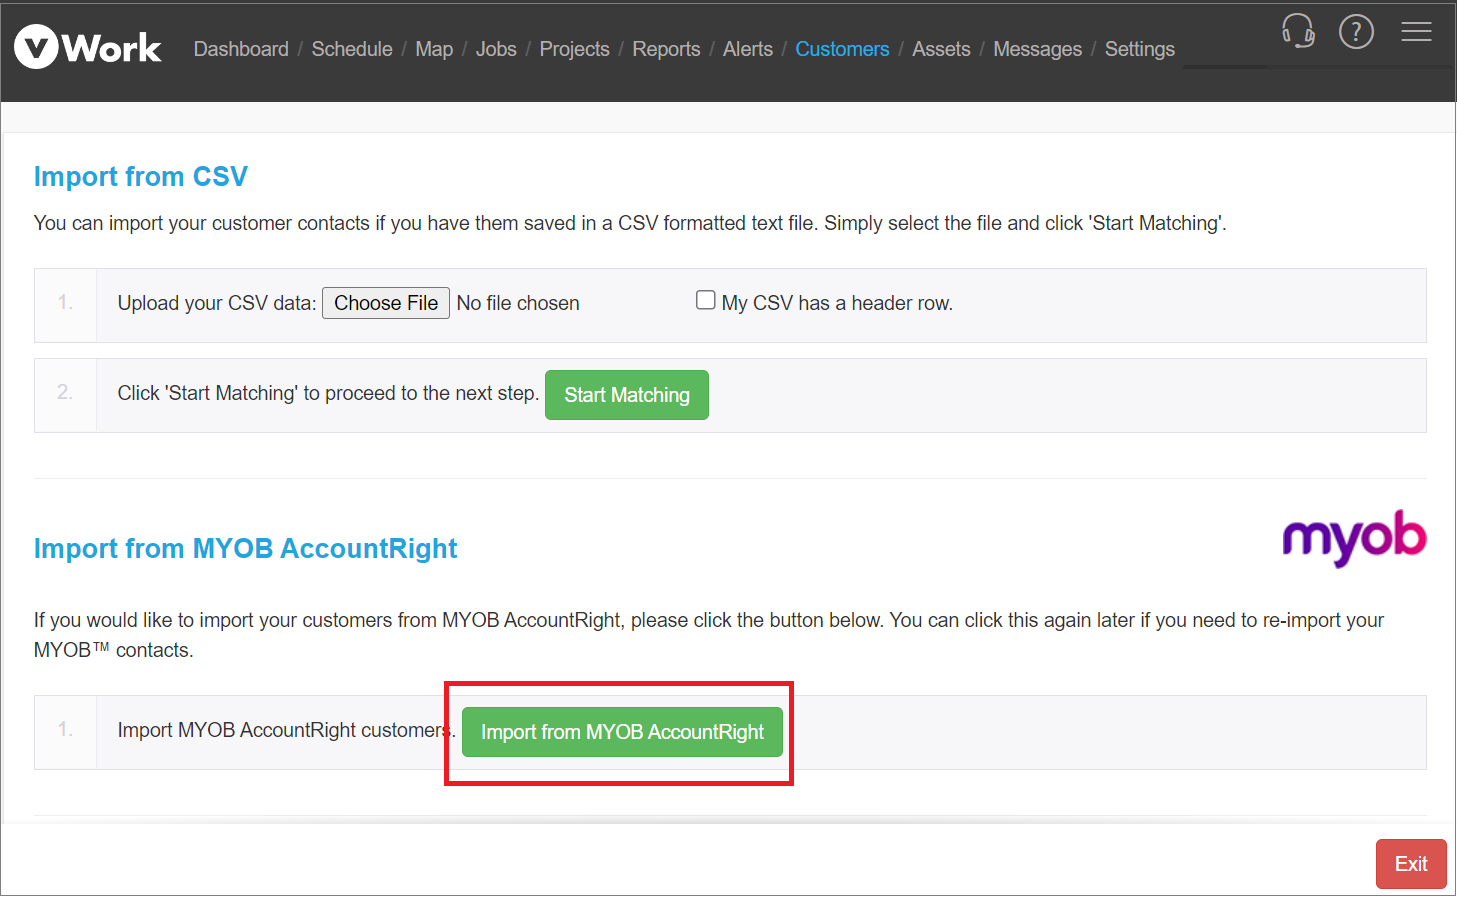1457x897 pixels.
Task: Open the Map view
Action: pyautogui.click(x=434, y=49)
